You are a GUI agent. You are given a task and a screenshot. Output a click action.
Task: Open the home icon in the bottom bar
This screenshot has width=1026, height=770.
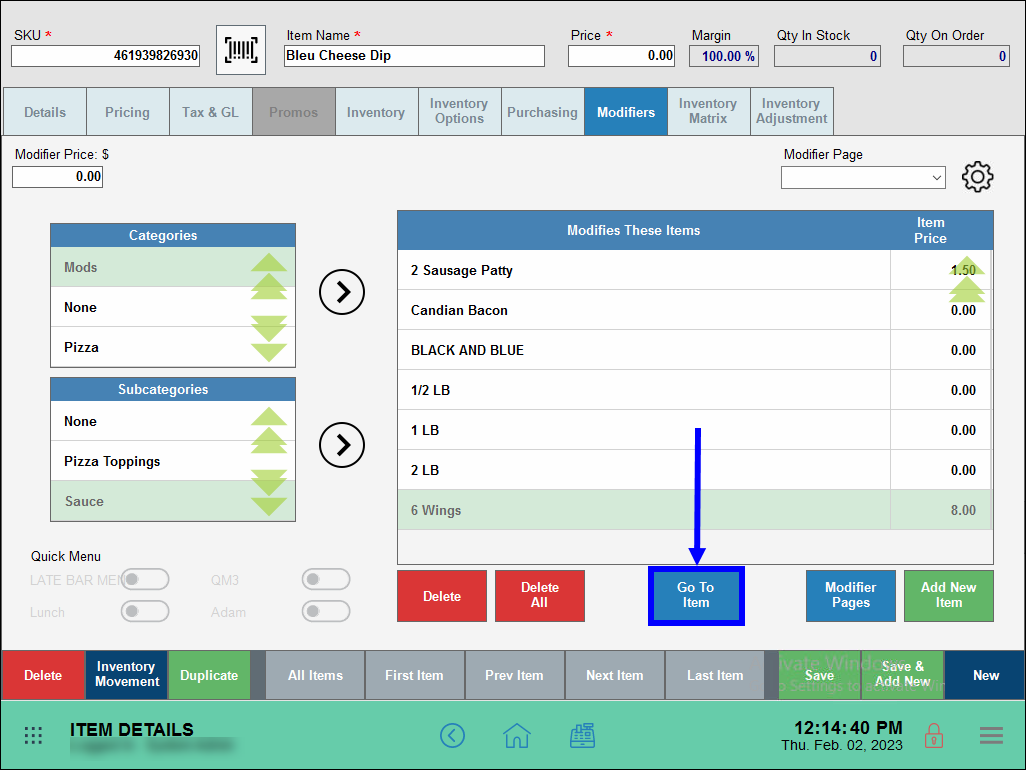tap(517, 735)
